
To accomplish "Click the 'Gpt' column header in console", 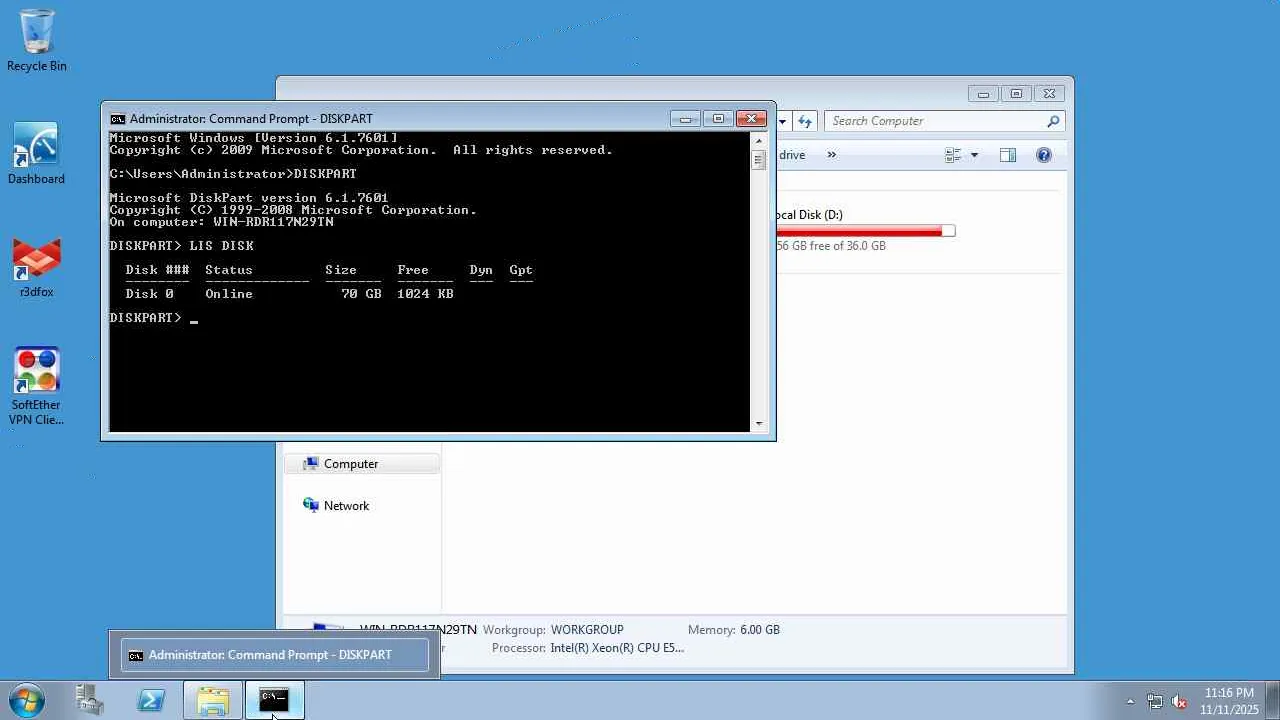I will click(521, 270).
